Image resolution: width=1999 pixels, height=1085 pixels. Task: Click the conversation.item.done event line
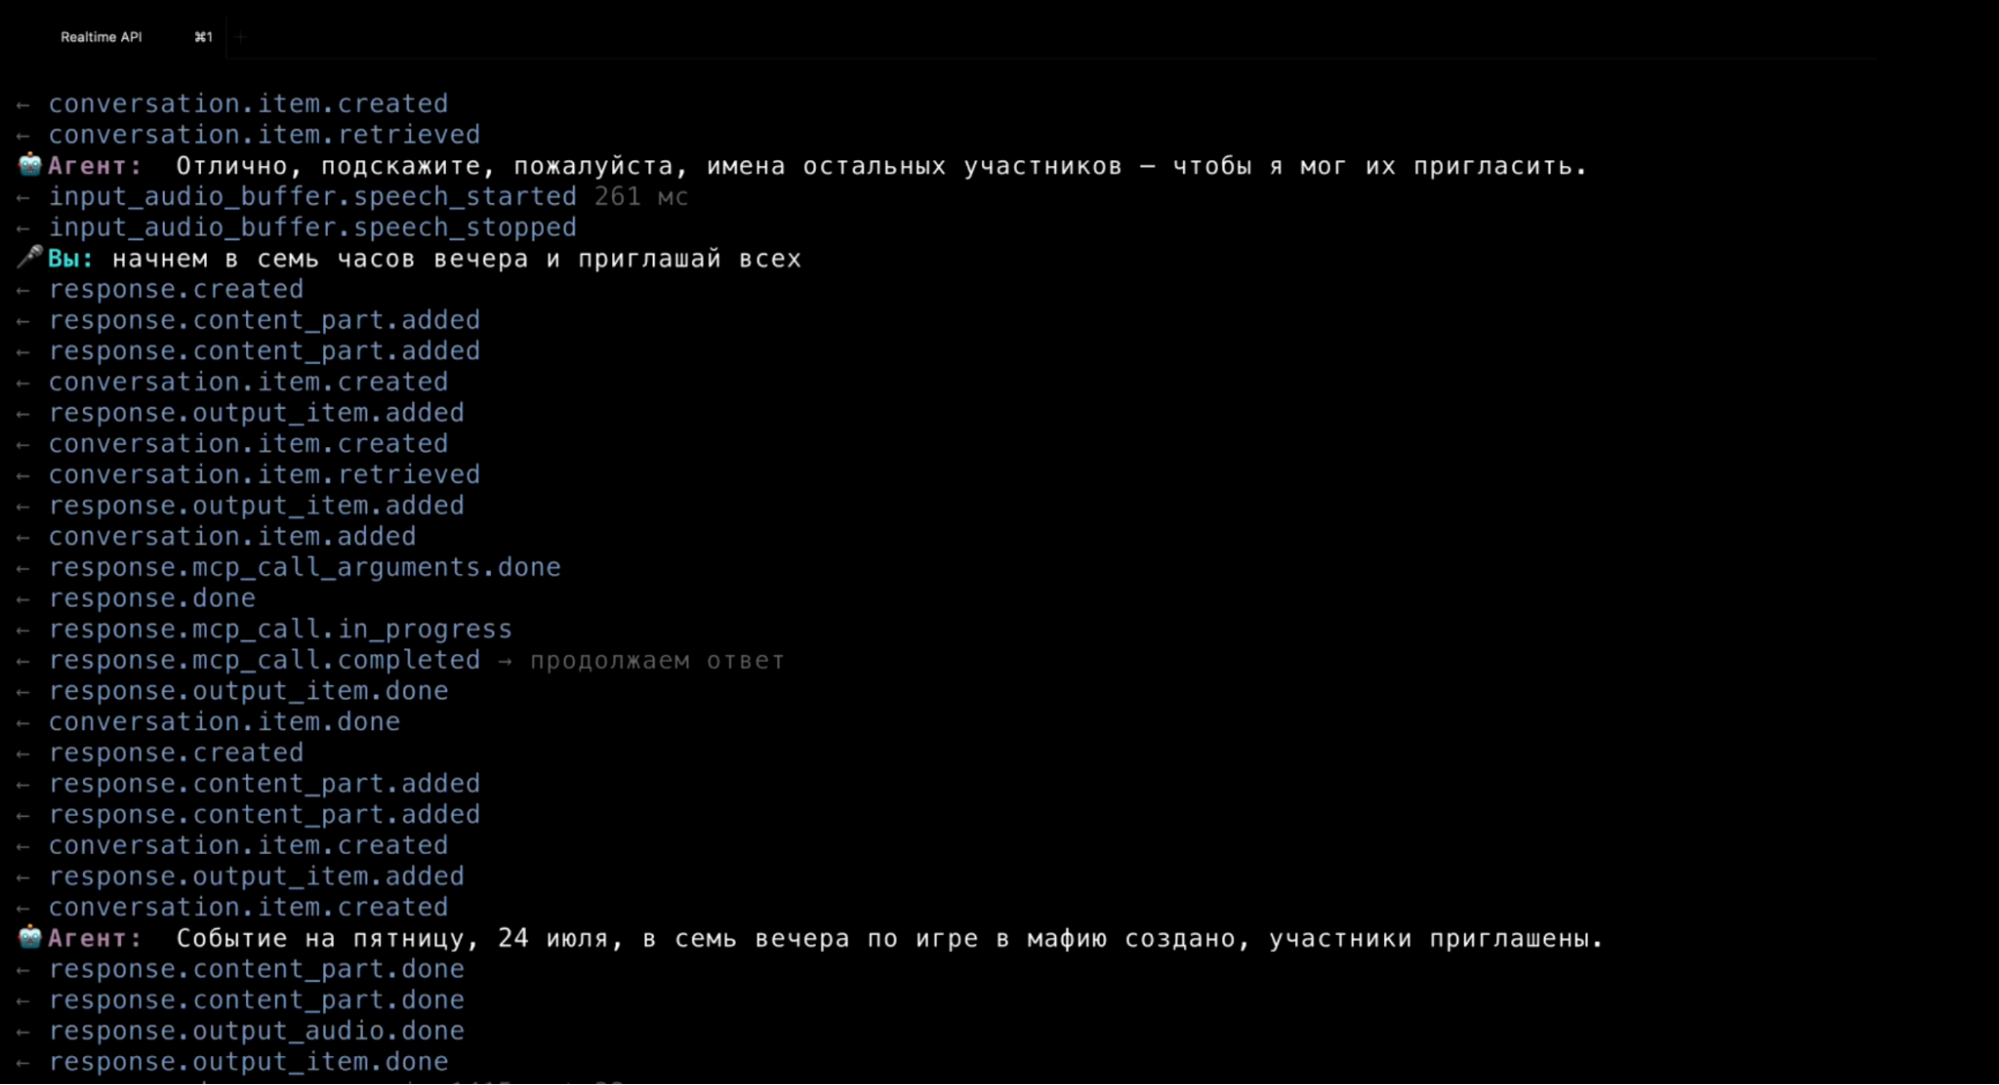coord(224,722)
